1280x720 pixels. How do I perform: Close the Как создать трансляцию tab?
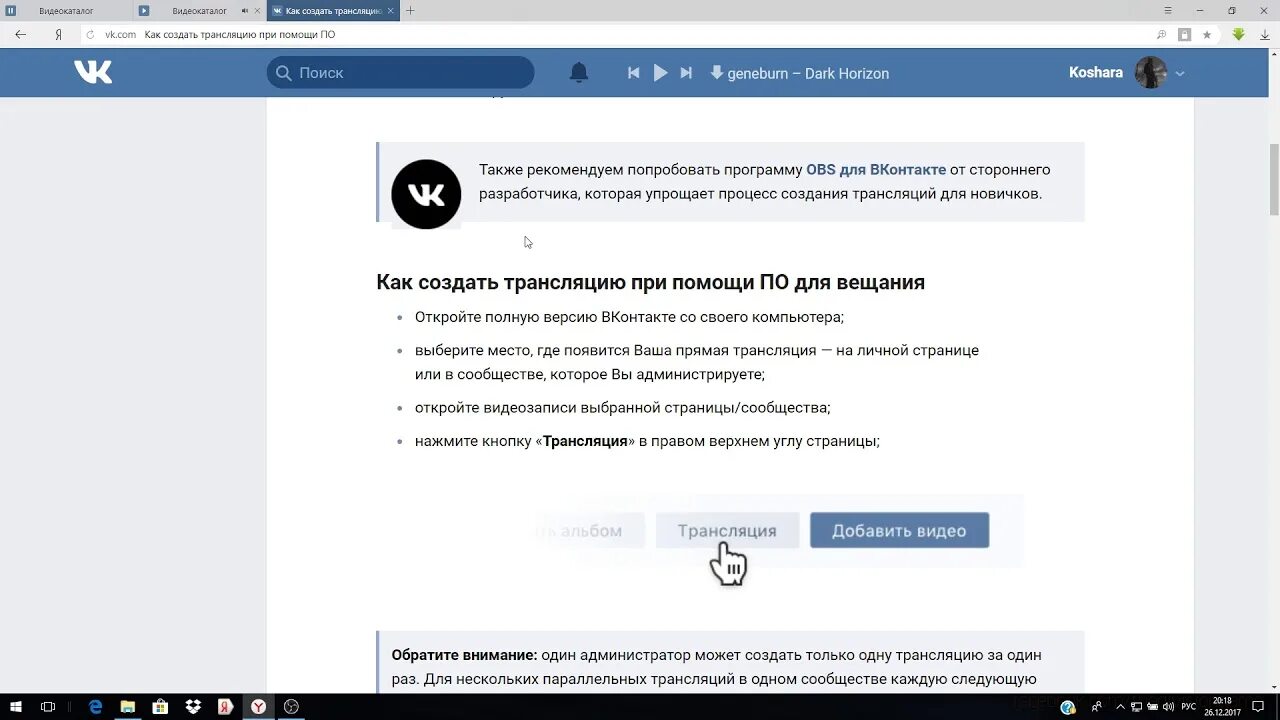click(x=391, y=10)
